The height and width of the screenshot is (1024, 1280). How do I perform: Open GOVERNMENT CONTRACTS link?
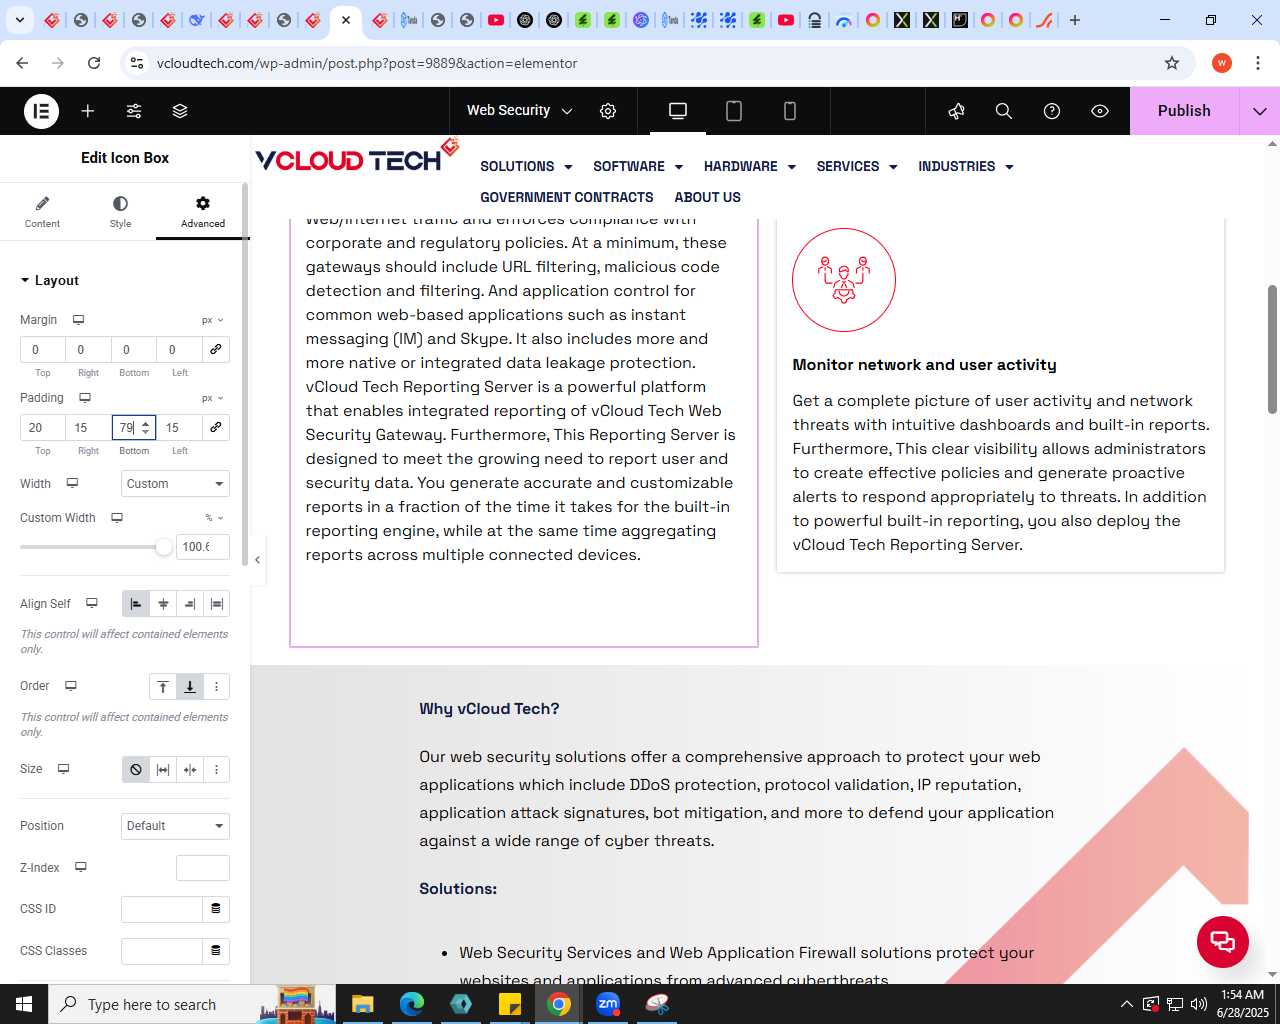(567, 197)
